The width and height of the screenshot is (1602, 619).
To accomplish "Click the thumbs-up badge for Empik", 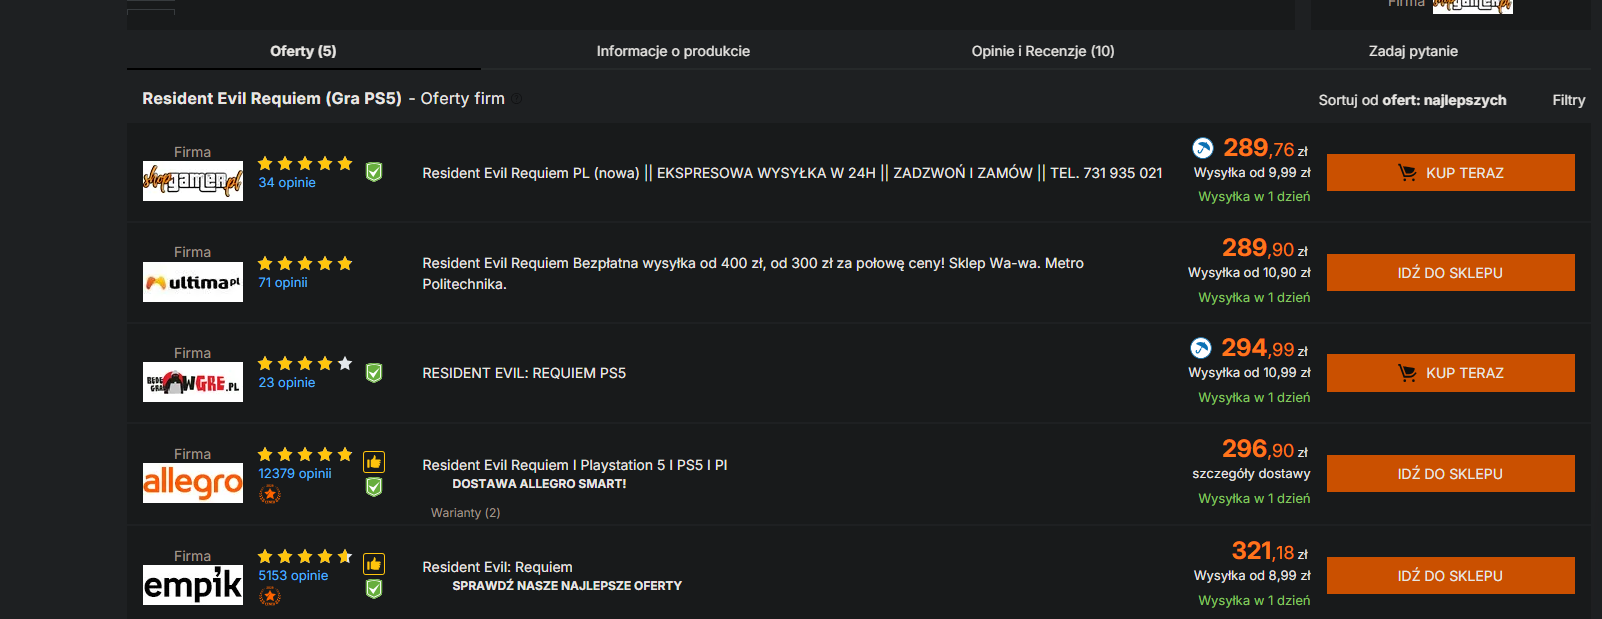I will click(374, 564).
